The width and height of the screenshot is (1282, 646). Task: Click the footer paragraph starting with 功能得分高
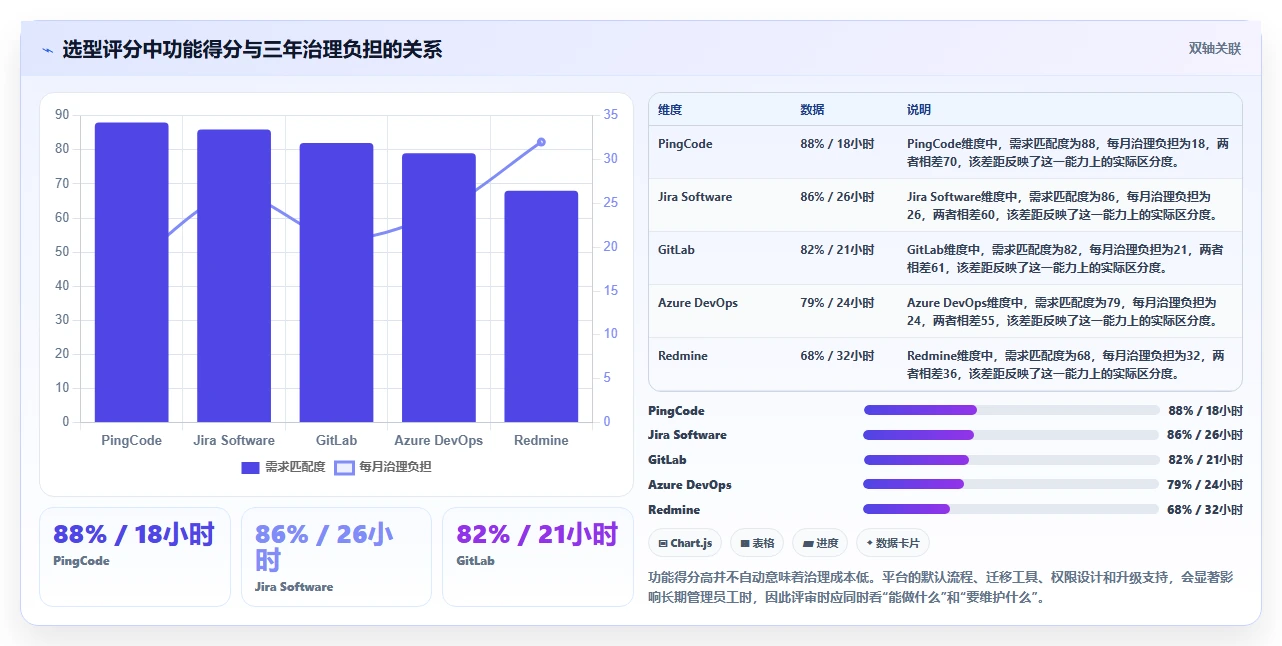[941, 588]
